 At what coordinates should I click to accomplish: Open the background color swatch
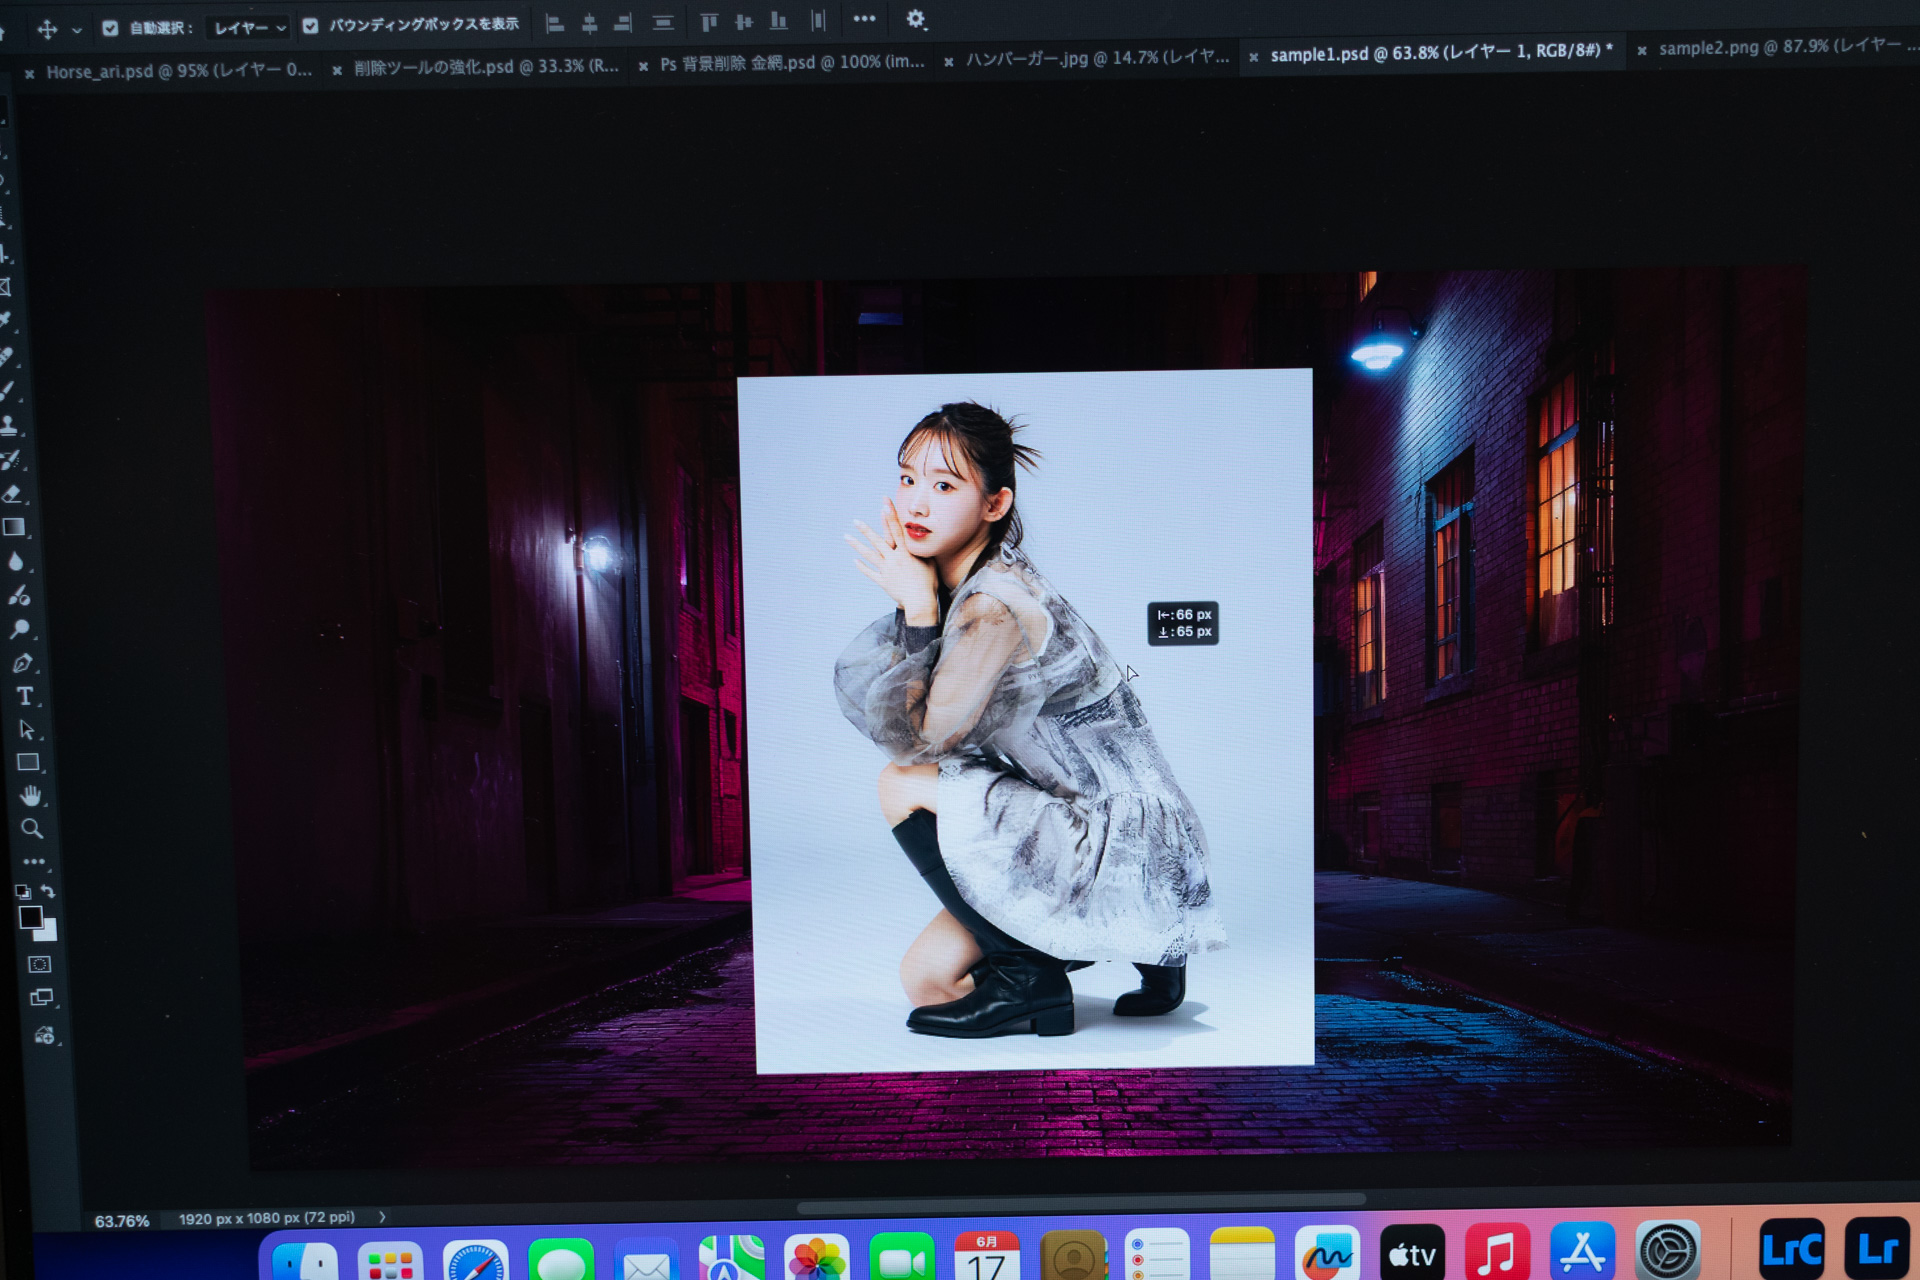pyautogui.click(x=49, y=933)
